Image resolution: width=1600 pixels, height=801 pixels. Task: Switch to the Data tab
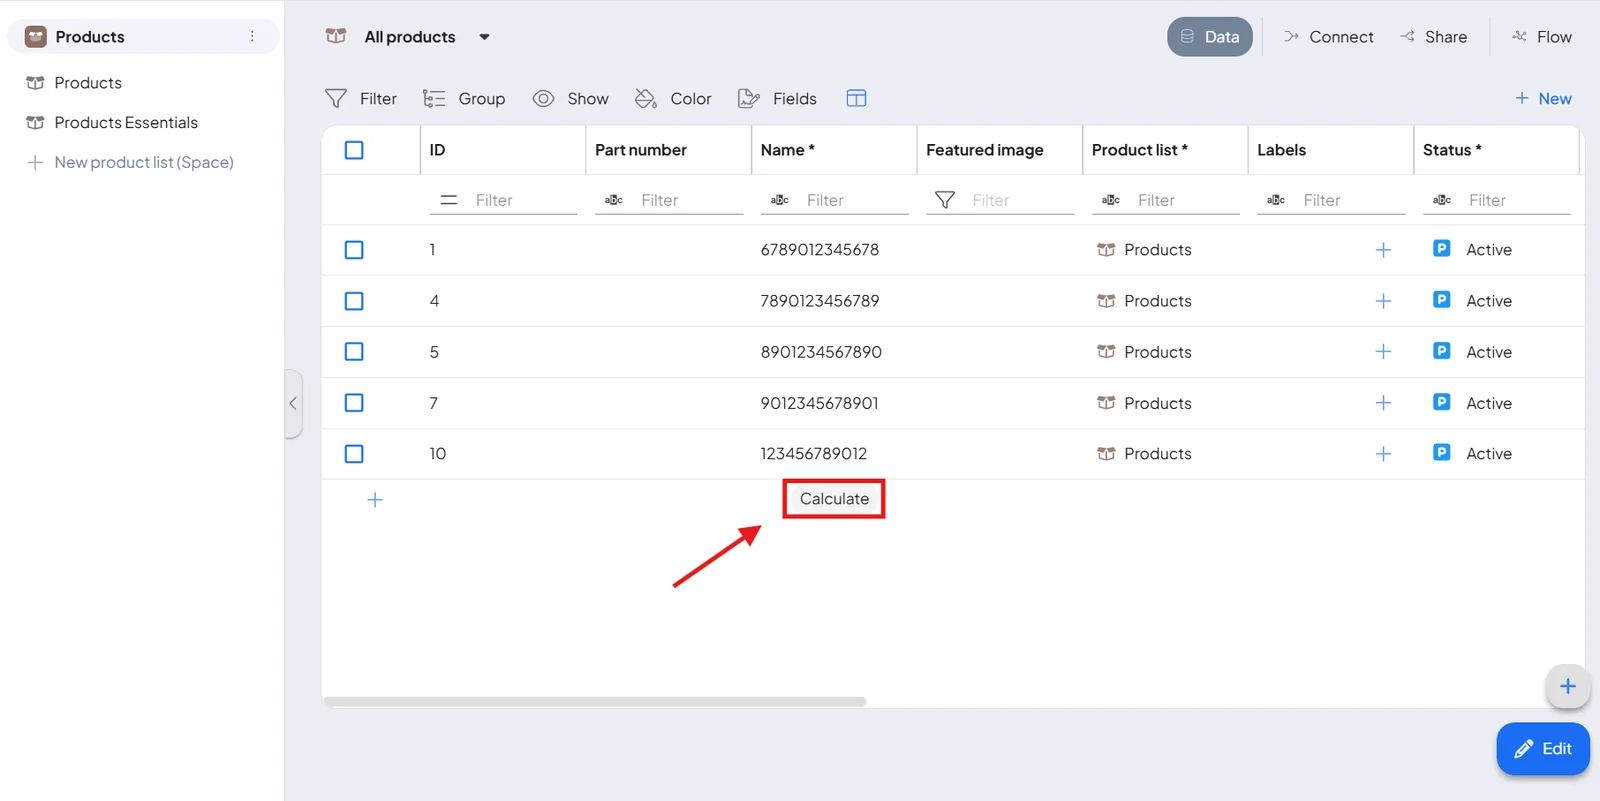click(x=1210, y=37)
